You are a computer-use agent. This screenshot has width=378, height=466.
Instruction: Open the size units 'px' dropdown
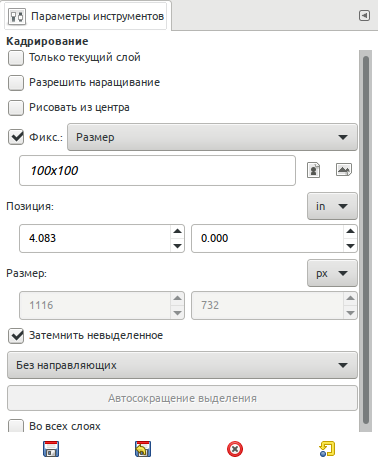[x=332, y=273]
